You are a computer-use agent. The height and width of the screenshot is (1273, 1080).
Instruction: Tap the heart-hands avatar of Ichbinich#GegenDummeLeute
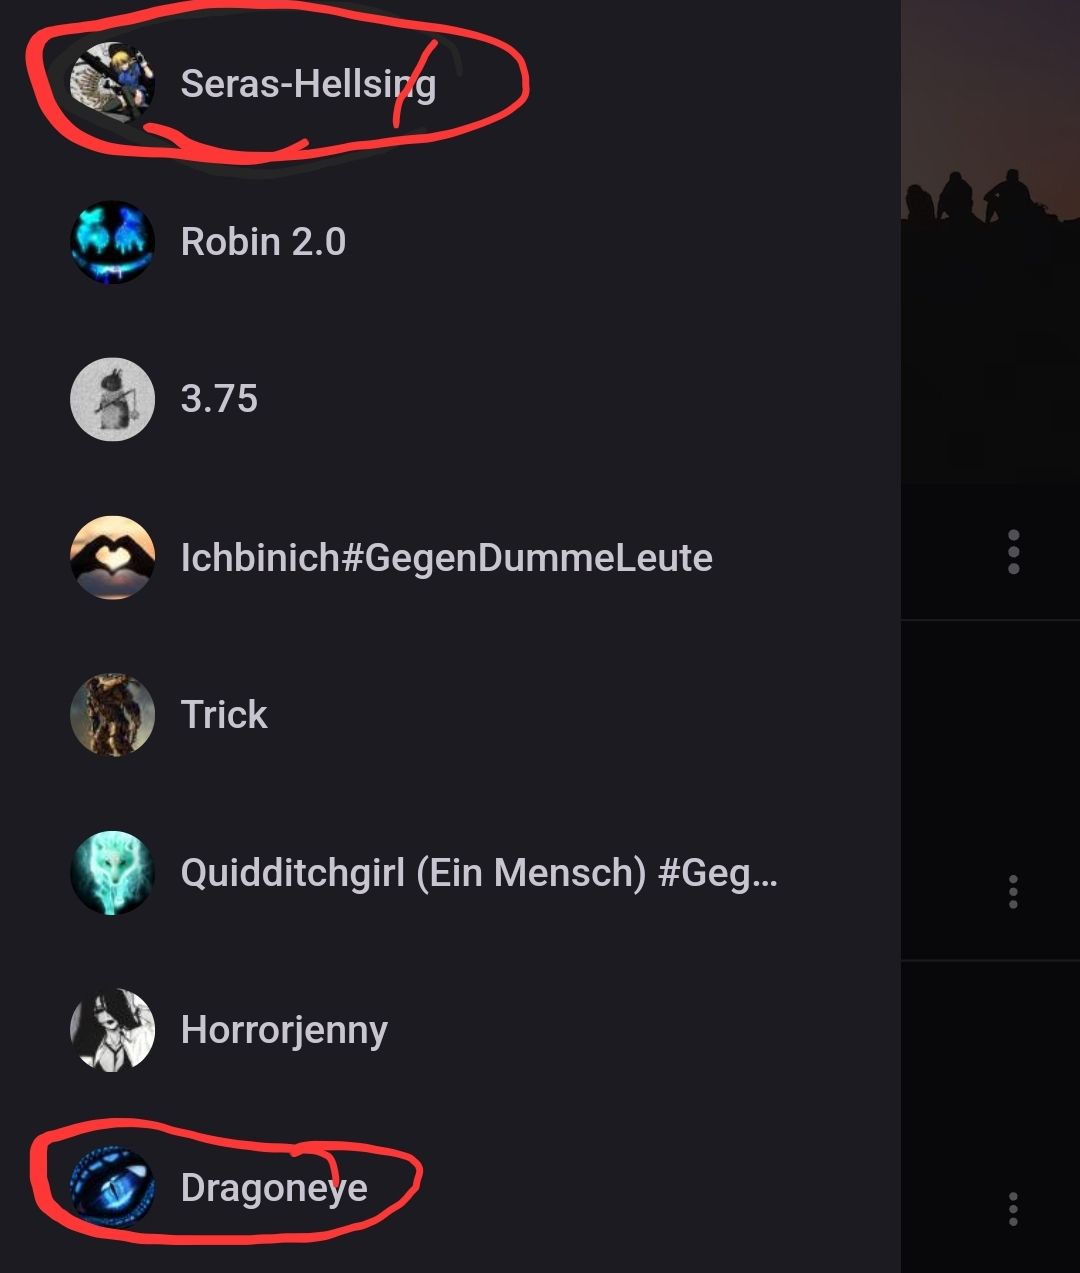(x=112, y=557)
